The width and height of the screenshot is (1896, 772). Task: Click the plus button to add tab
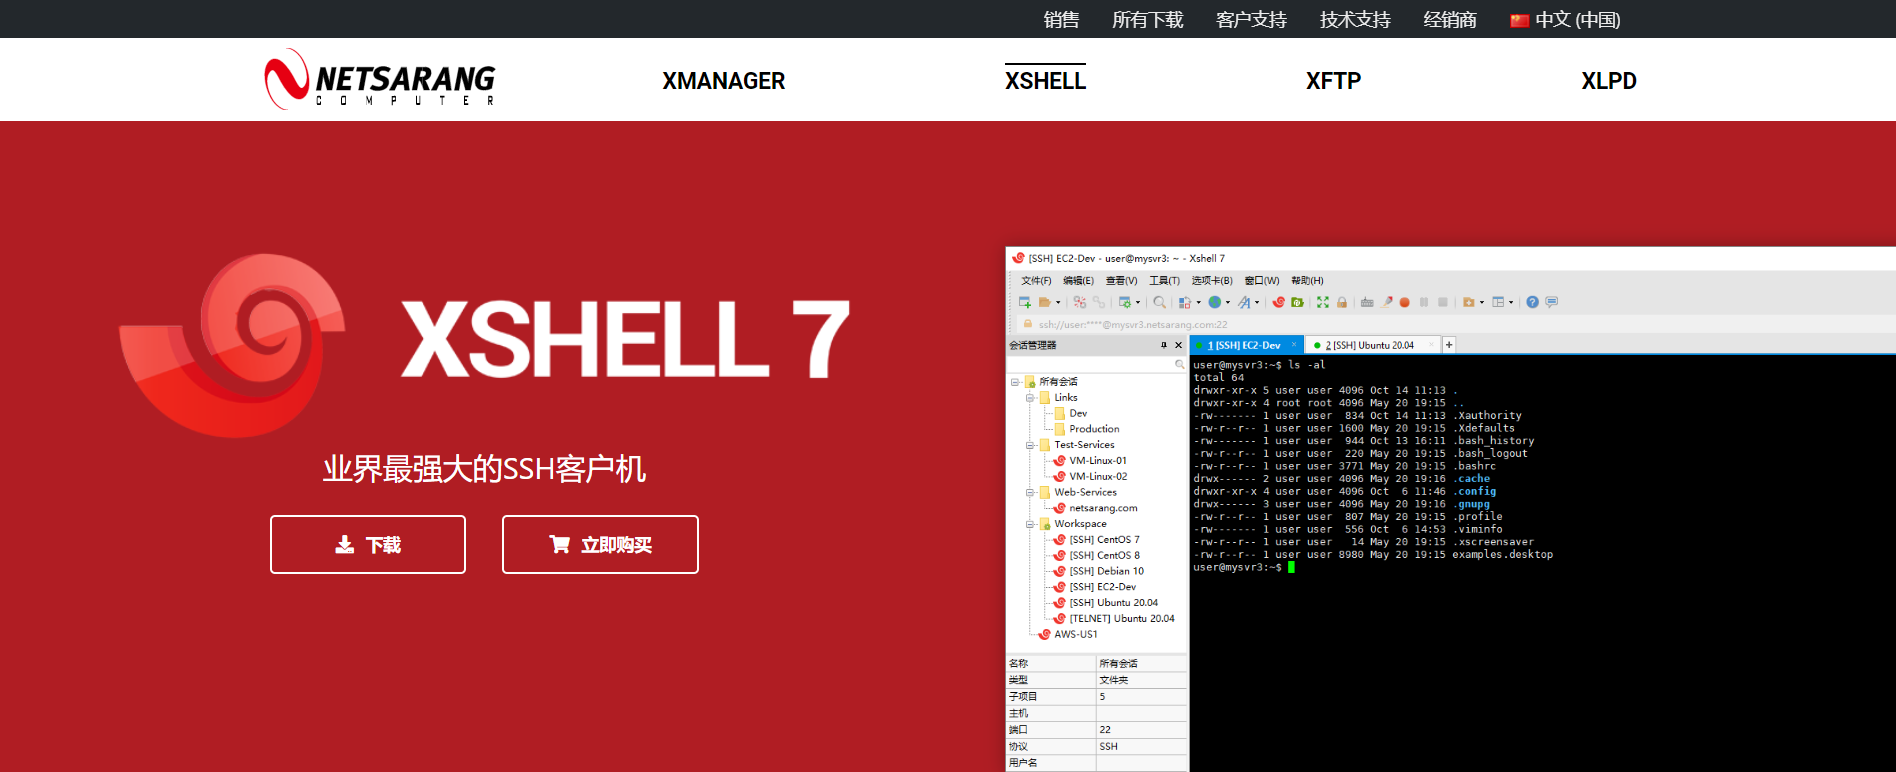(1449, 345)
